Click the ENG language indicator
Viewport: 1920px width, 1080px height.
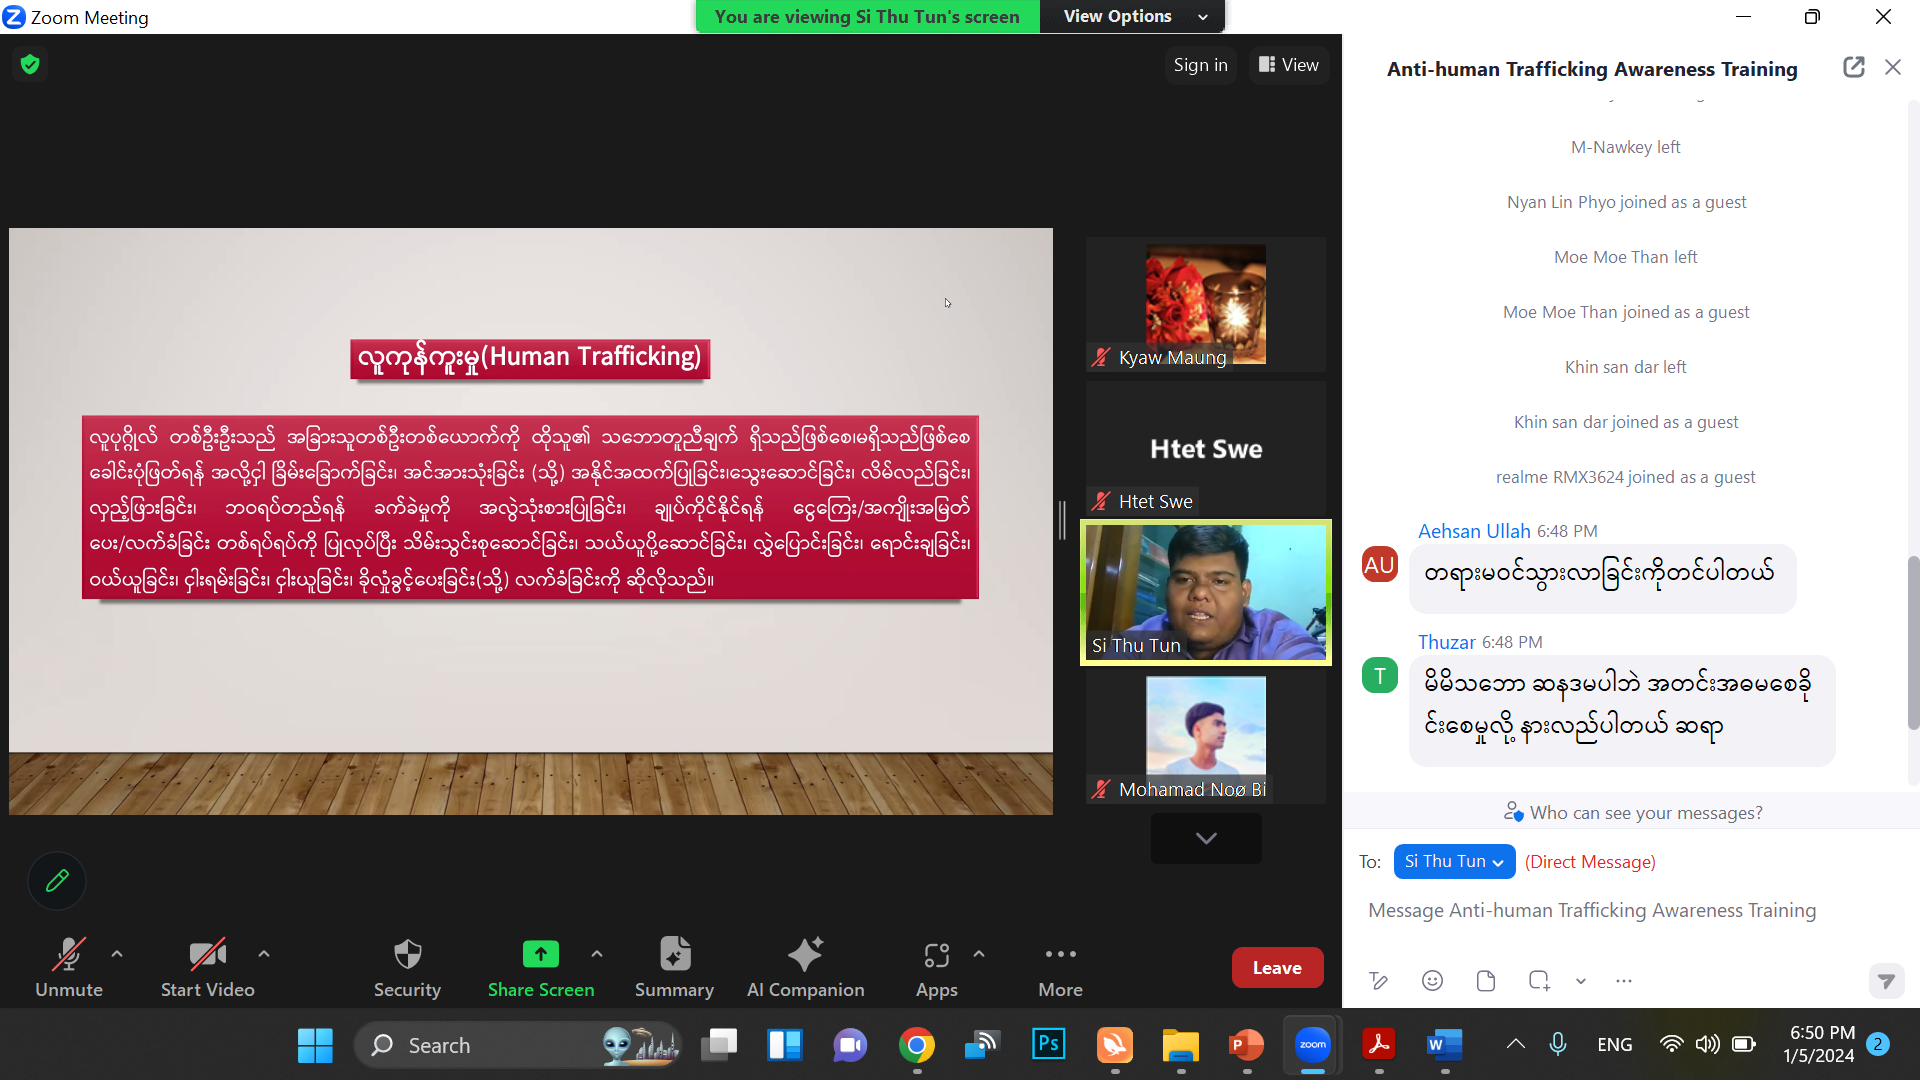(1614, 1044)
